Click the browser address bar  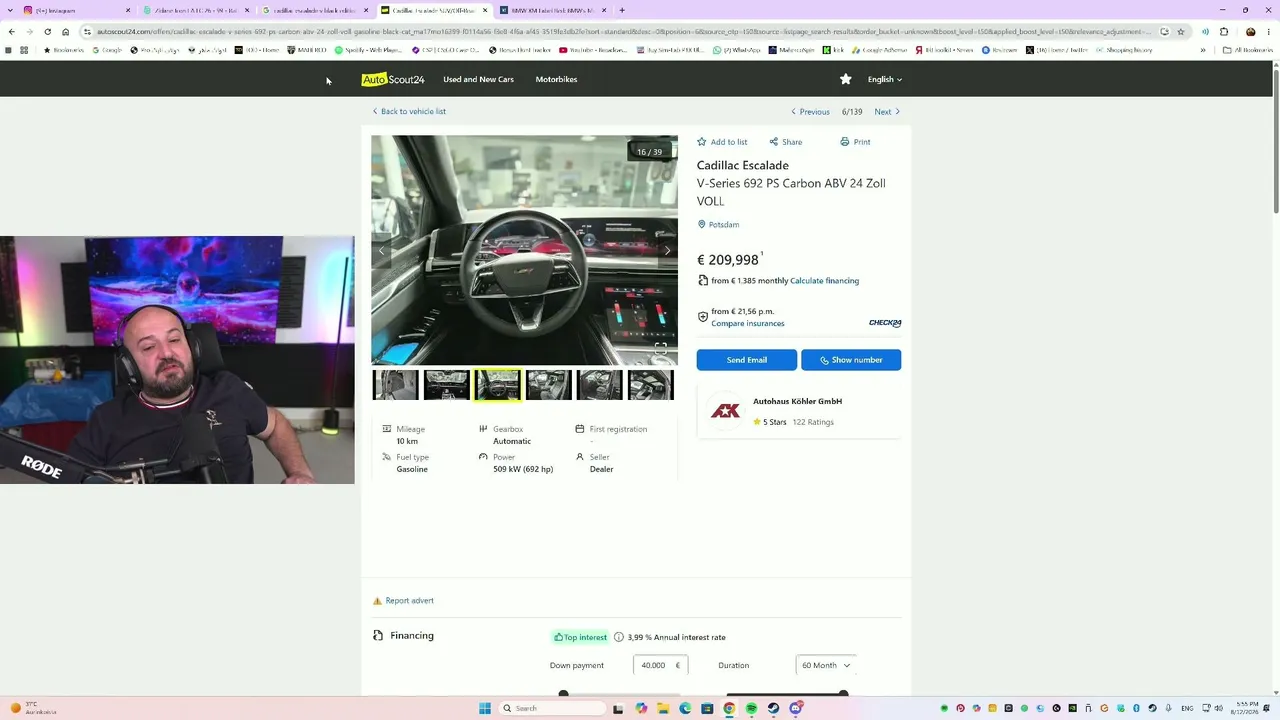(620, 32)
